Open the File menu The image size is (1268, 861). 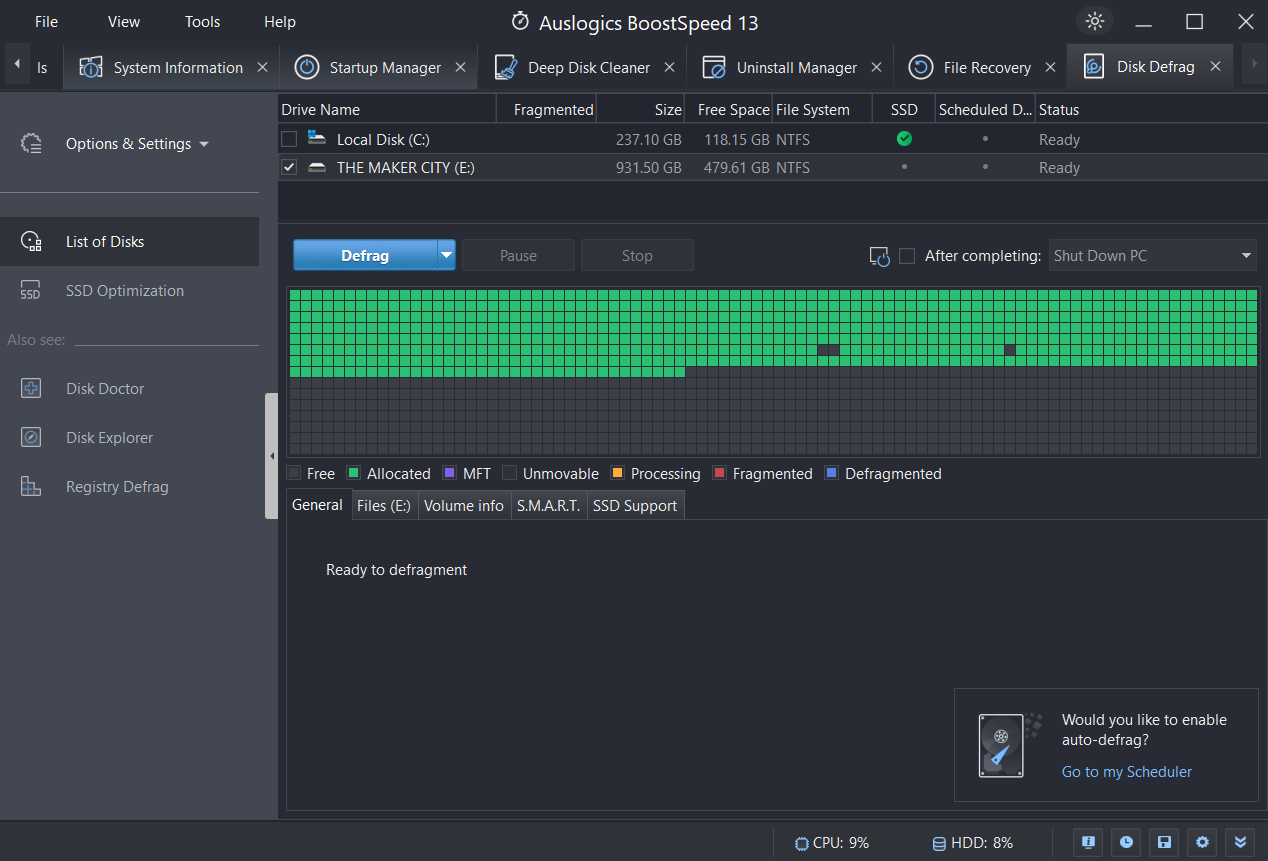(46, 21)
